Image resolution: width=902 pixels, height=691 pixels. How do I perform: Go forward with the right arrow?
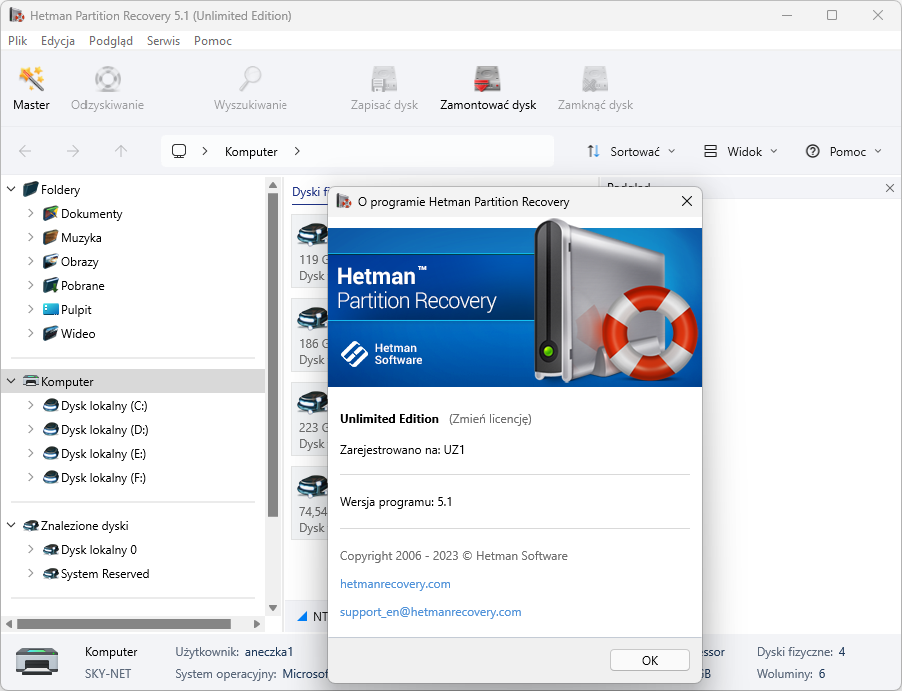(73, 151)
